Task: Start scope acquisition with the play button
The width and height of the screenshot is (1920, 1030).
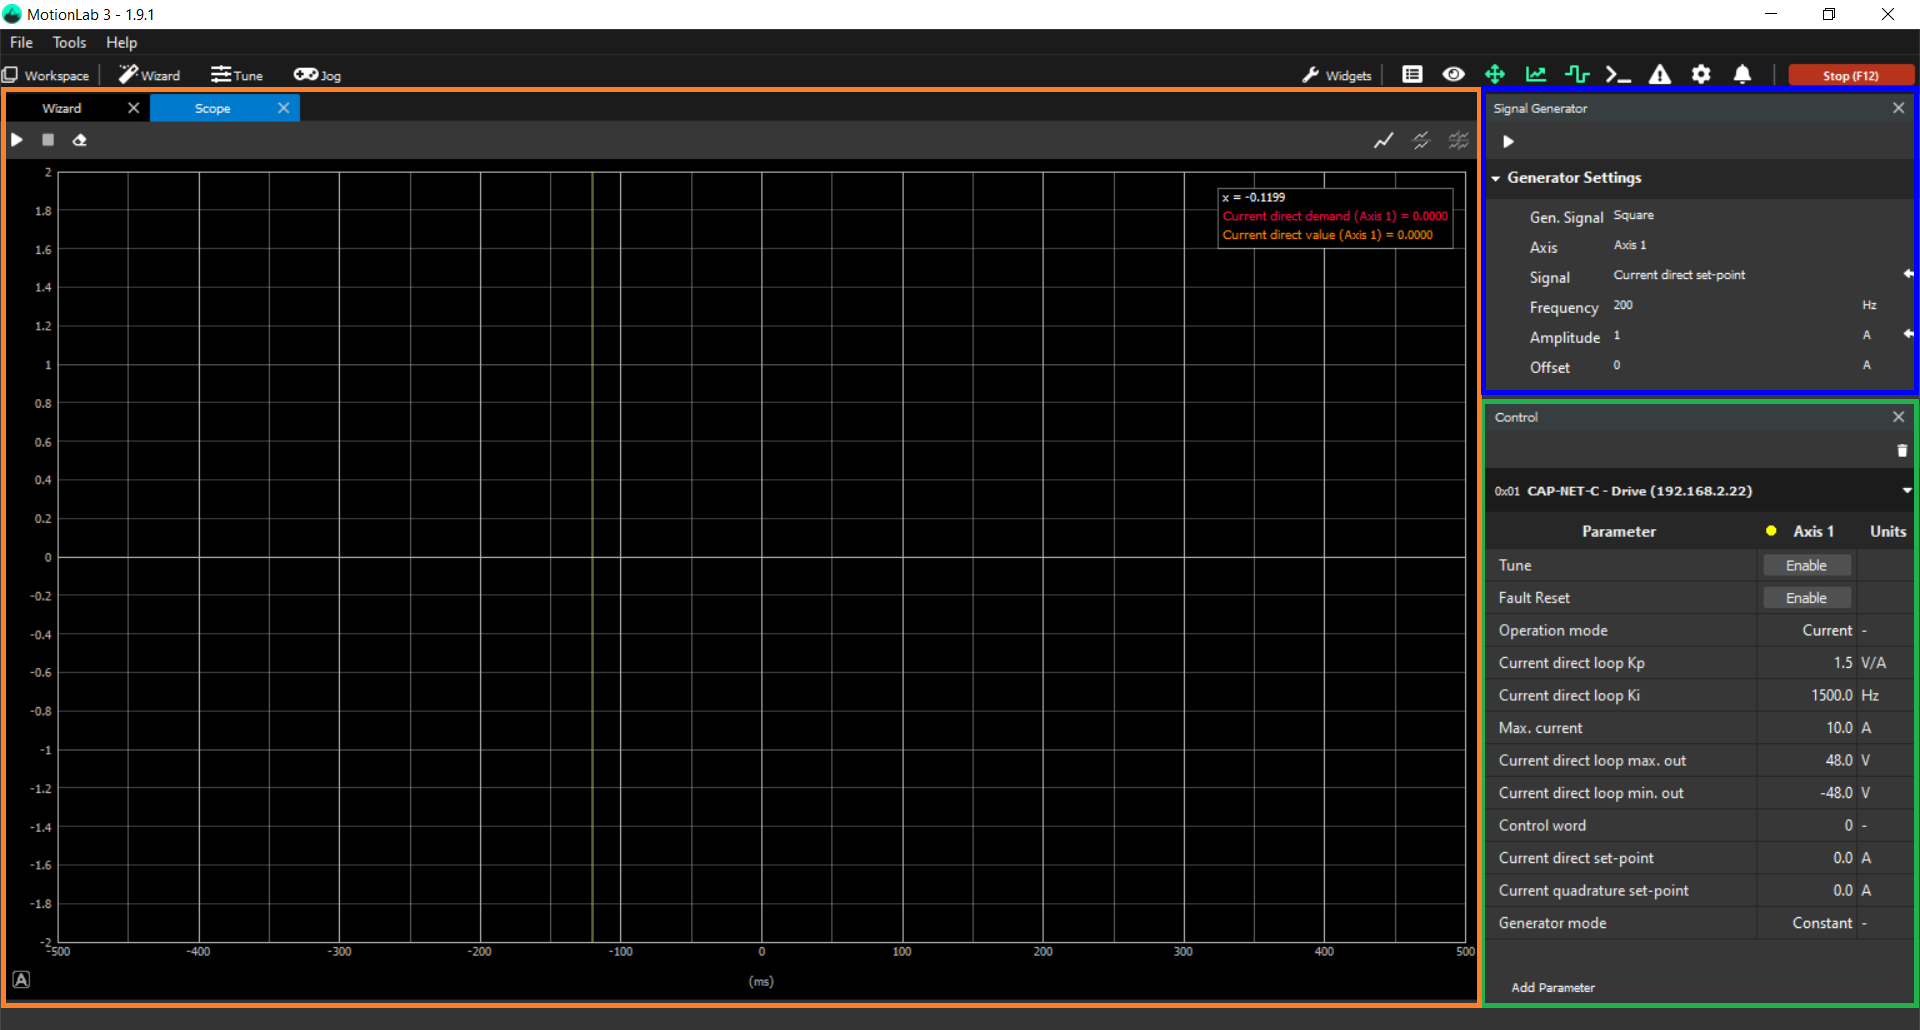Action: 17,140
